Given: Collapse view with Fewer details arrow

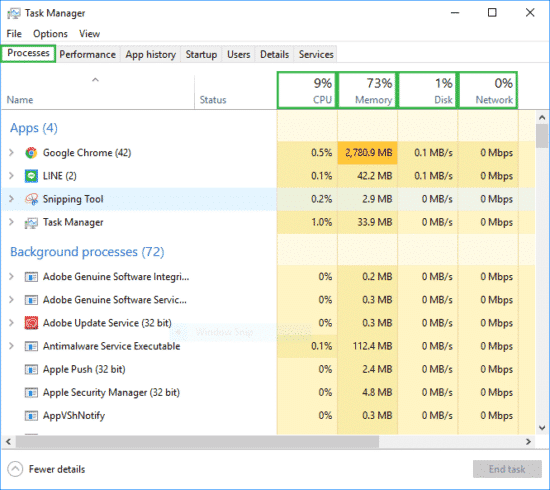Looking at the screenshot, I should [15, 469].
